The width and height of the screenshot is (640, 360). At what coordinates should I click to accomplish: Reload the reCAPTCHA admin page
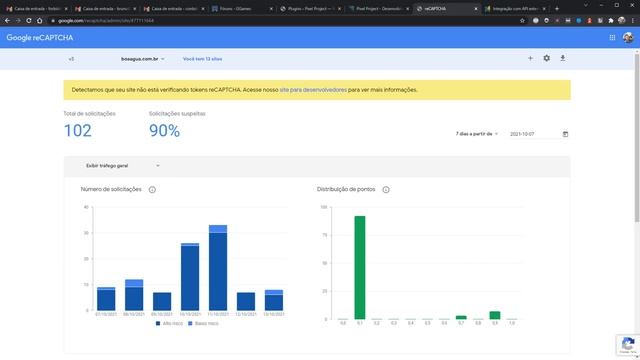coord(29,20)
